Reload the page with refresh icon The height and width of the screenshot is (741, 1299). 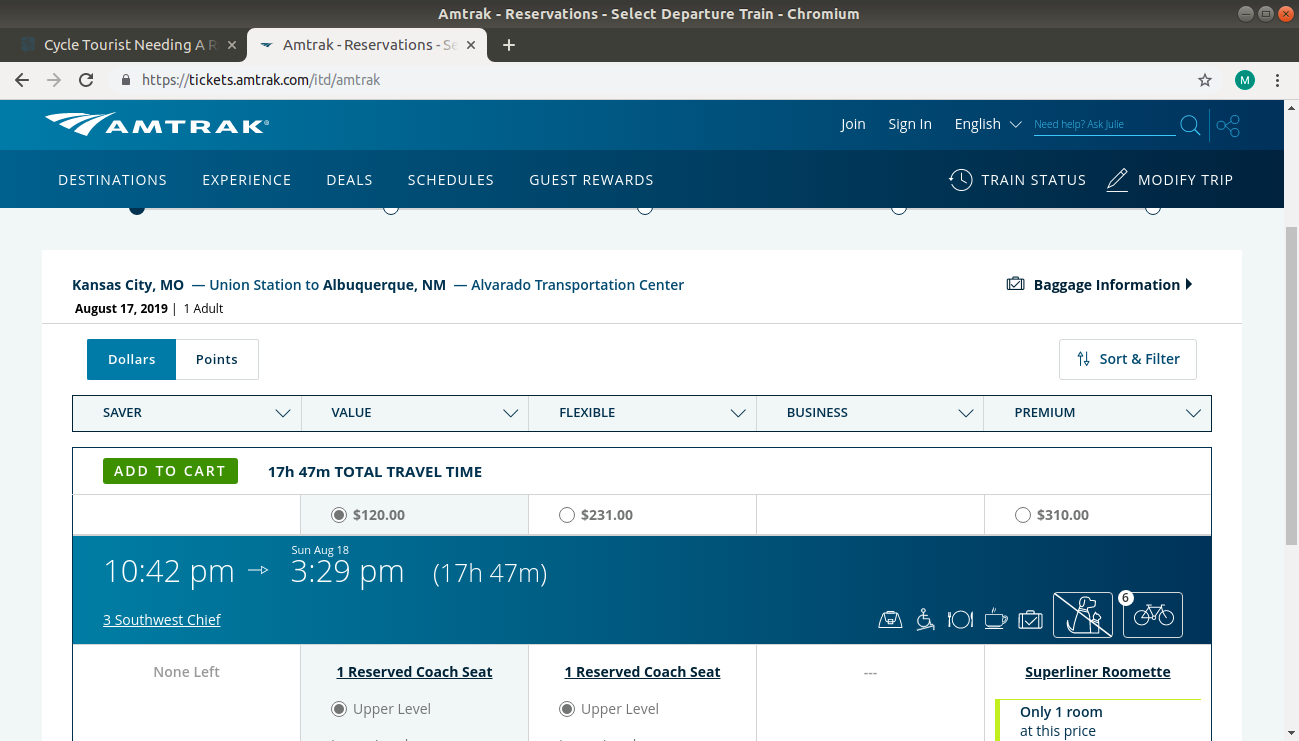pyautogui.click(x=86, y=80)
